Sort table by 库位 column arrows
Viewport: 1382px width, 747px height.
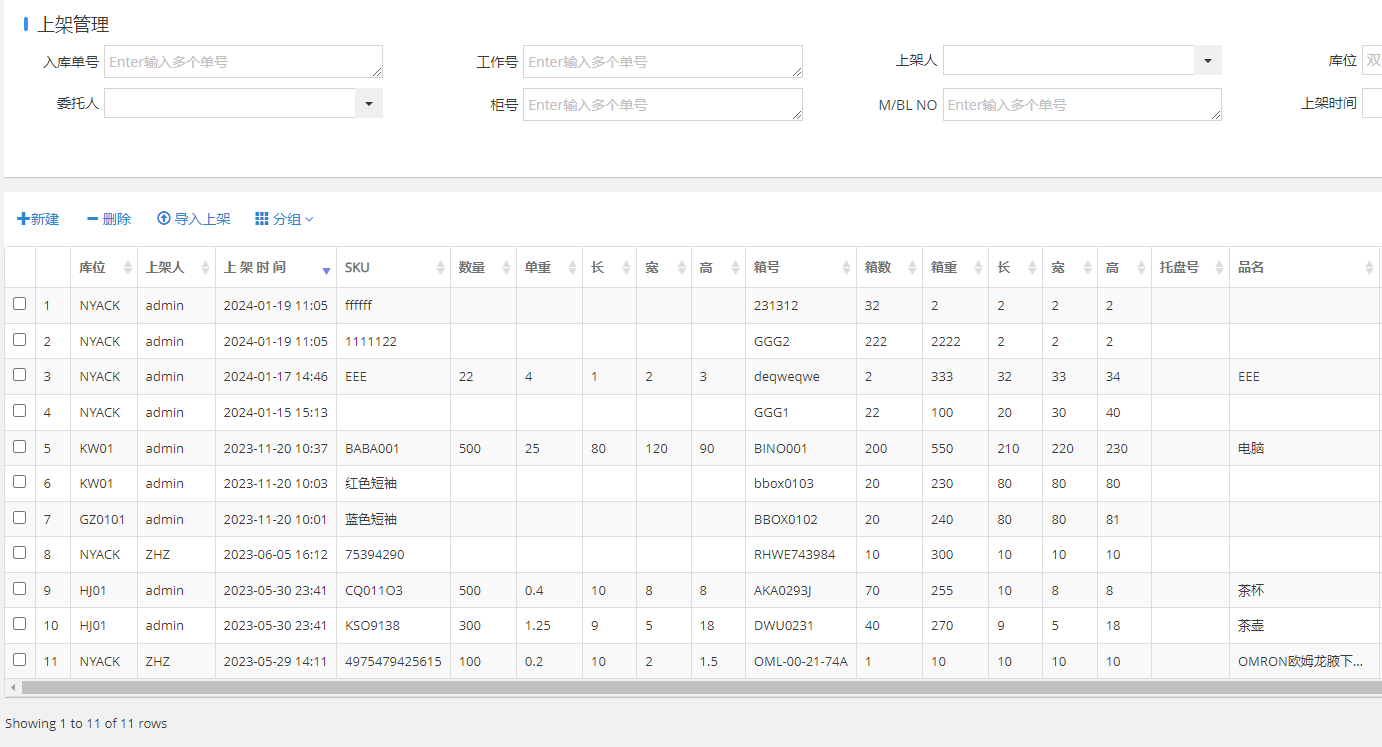coord(127,268)
